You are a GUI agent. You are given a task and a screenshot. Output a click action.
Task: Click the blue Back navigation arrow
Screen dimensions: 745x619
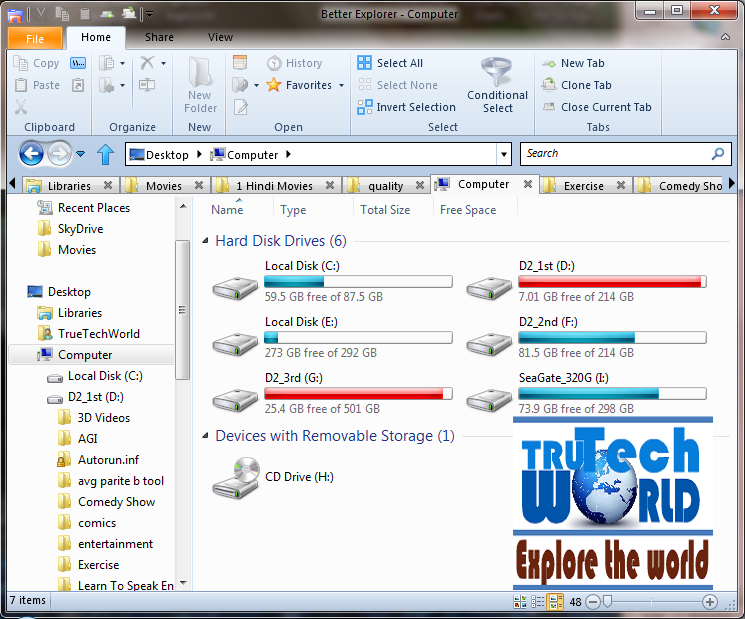(31, 154)
